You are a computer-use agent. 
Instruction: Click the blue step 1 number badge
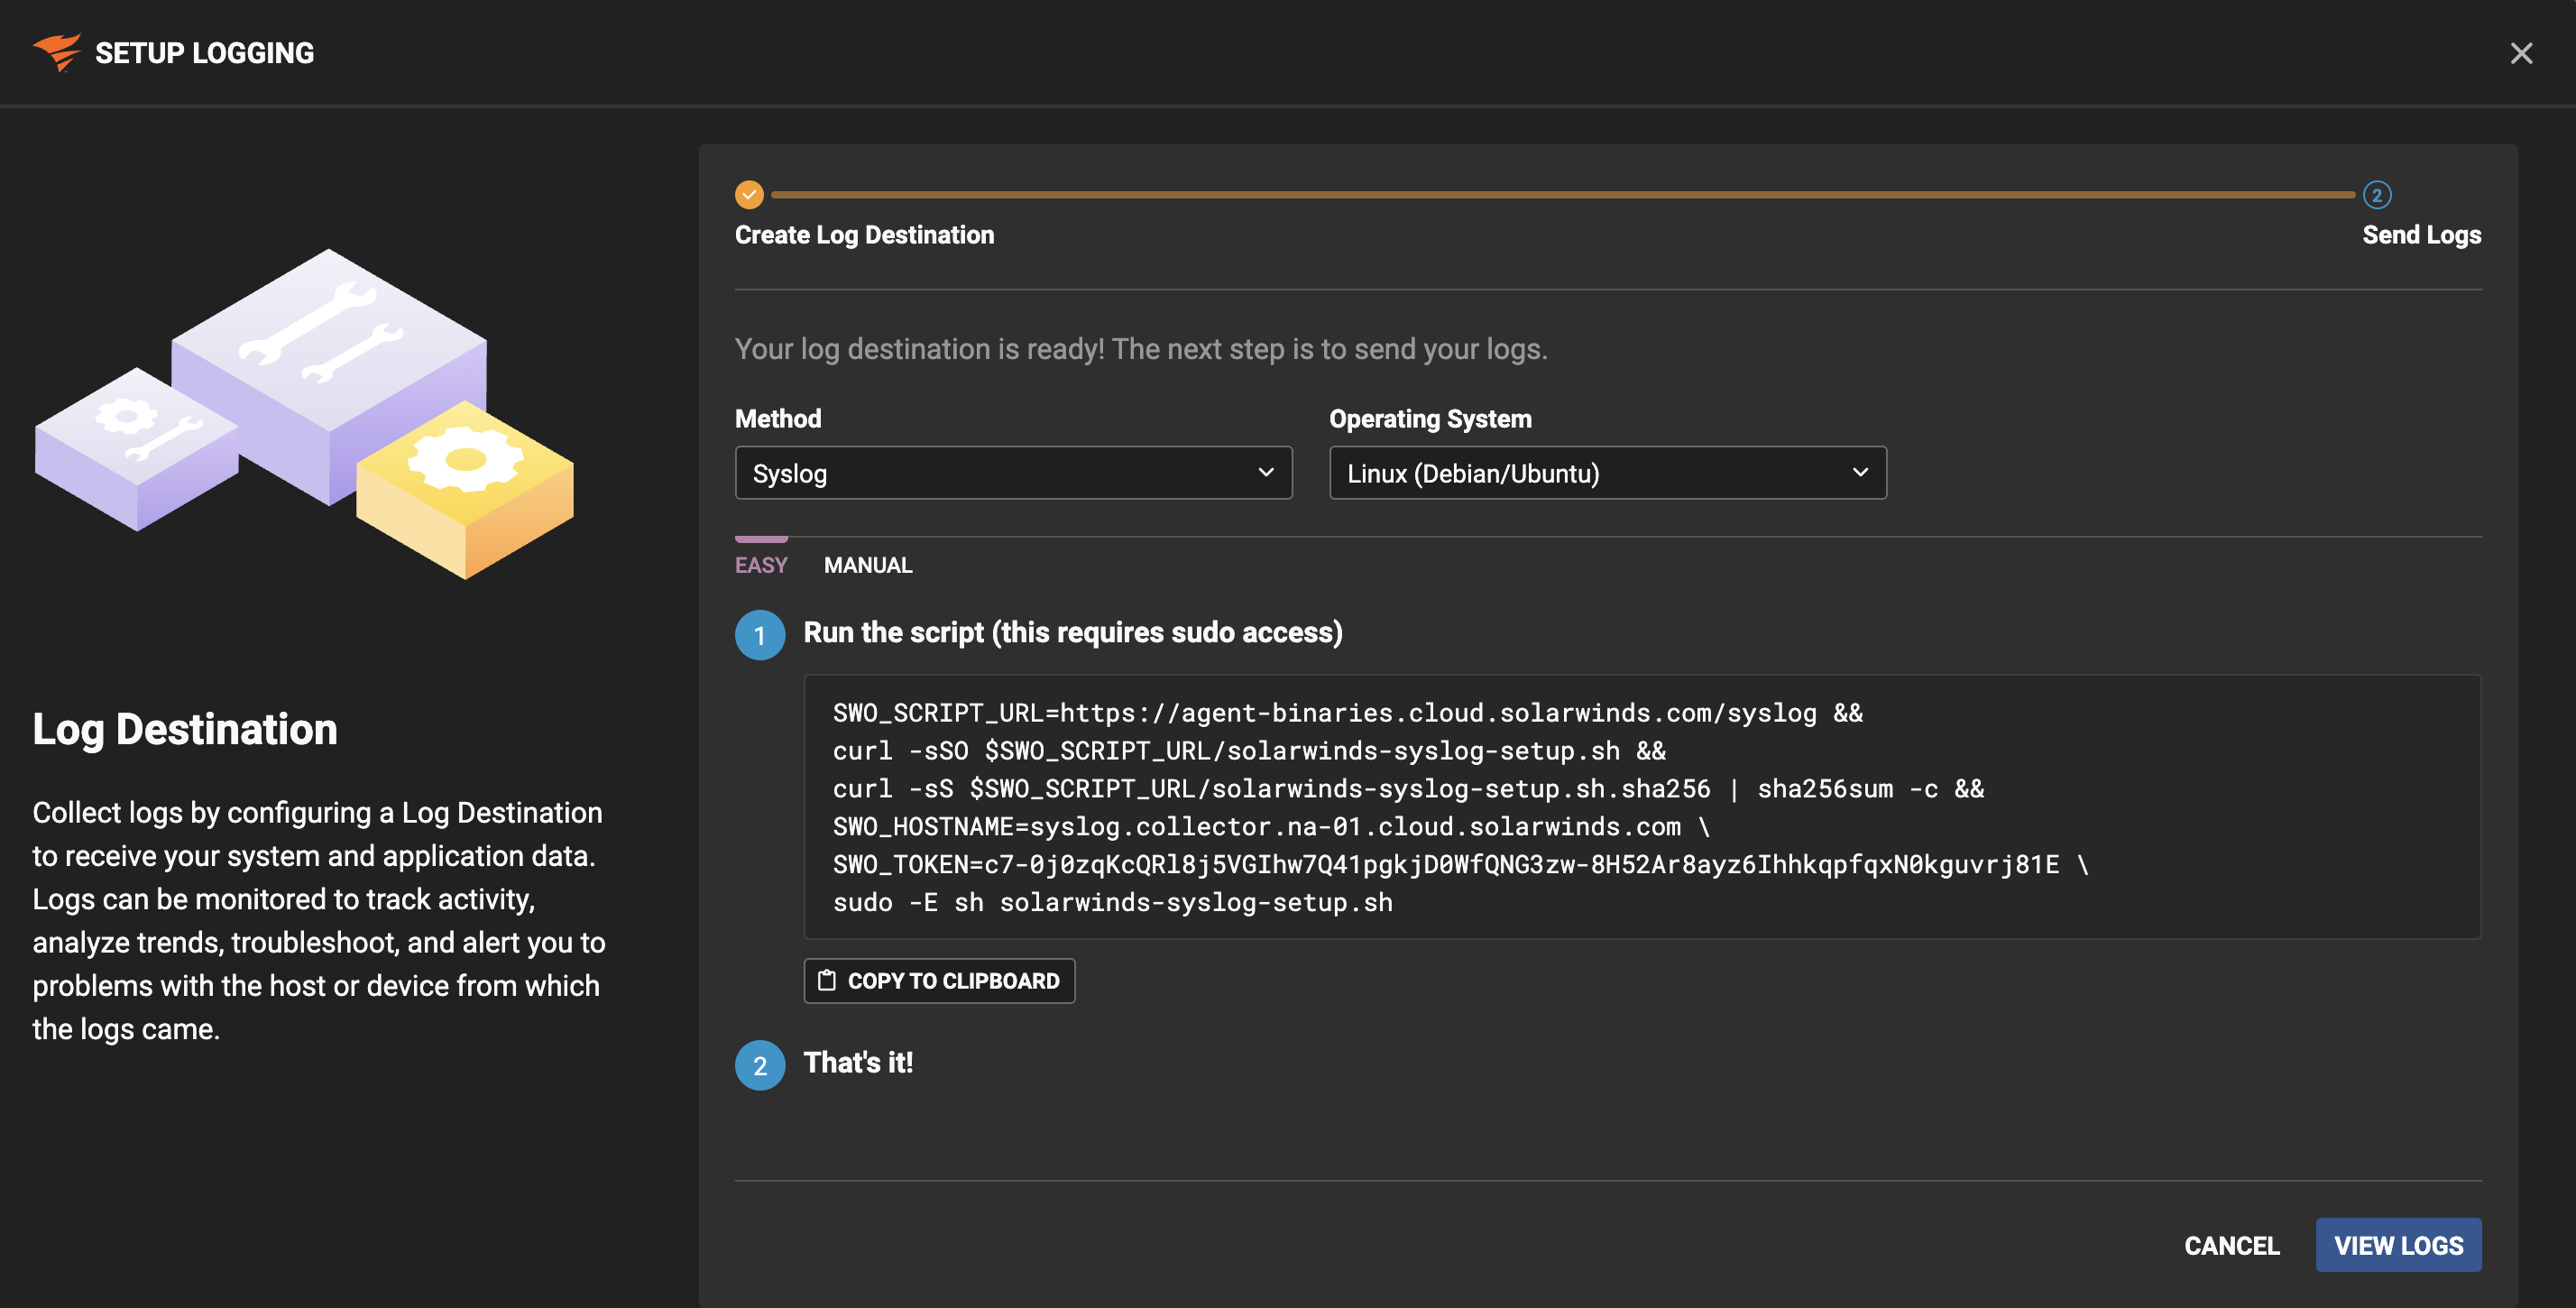click(760, 634)
